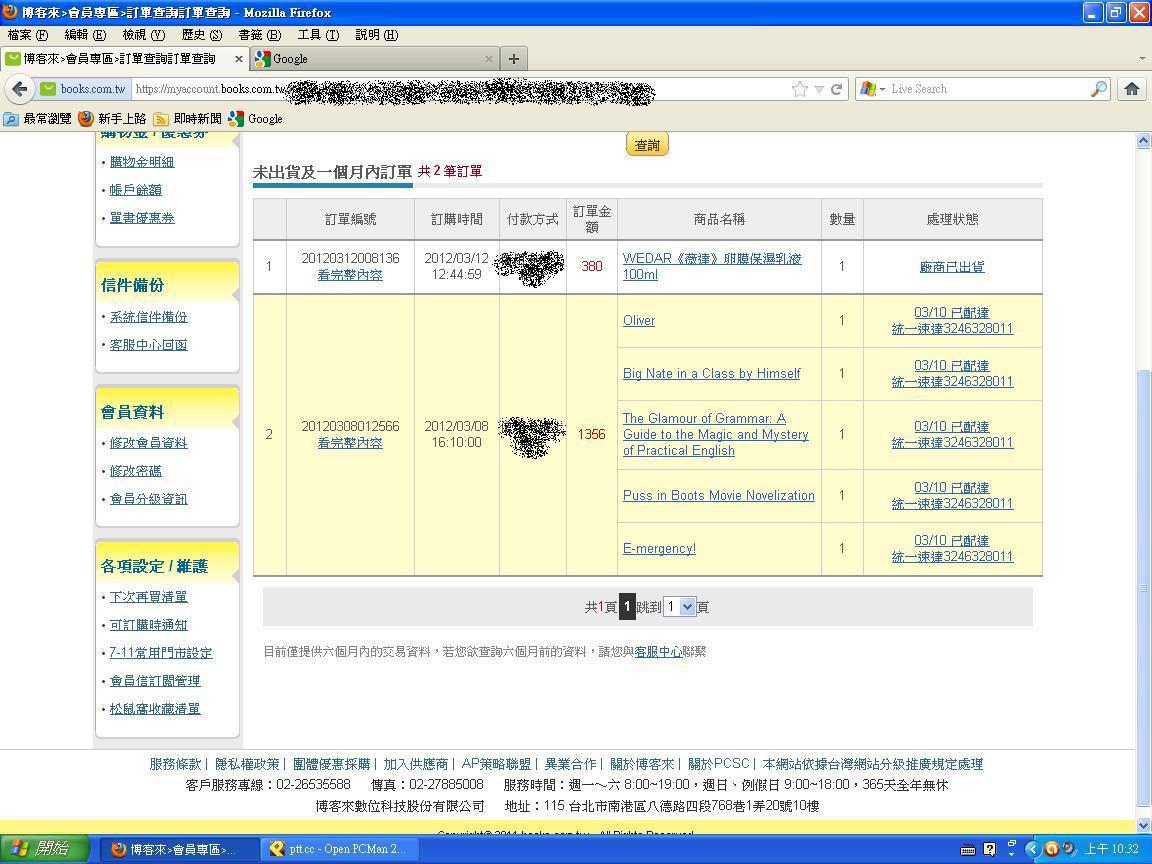Open the Windows 開始 Start button
Screen dimensions: 1152x864
tap(46, 849)
